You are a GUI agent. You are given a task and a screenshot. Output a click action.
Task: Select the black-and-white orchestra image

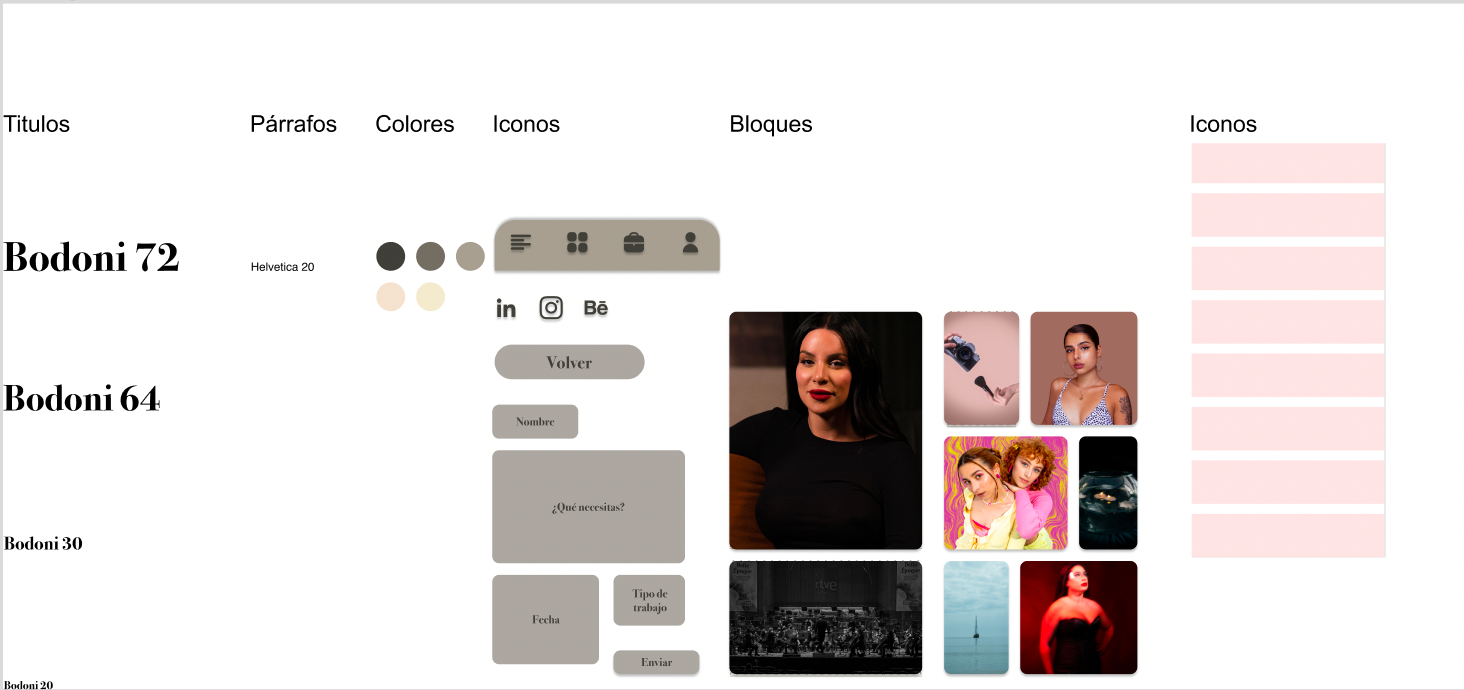(825, 617)
